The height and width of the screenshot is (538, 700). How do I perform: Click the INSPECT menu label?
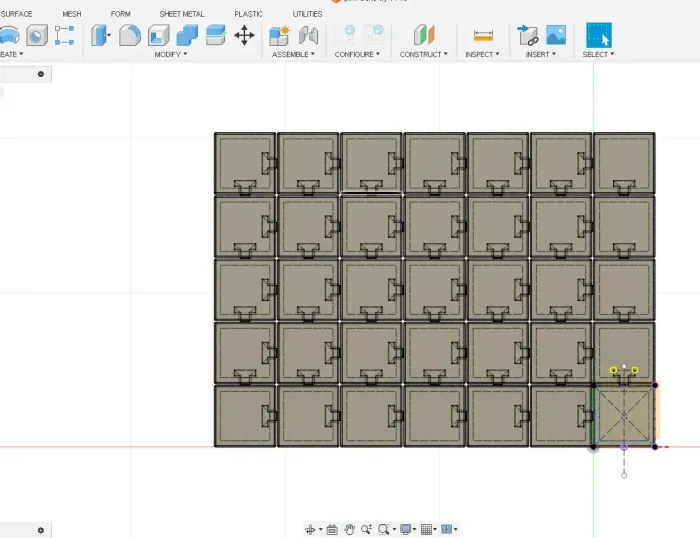pos(481,54)
